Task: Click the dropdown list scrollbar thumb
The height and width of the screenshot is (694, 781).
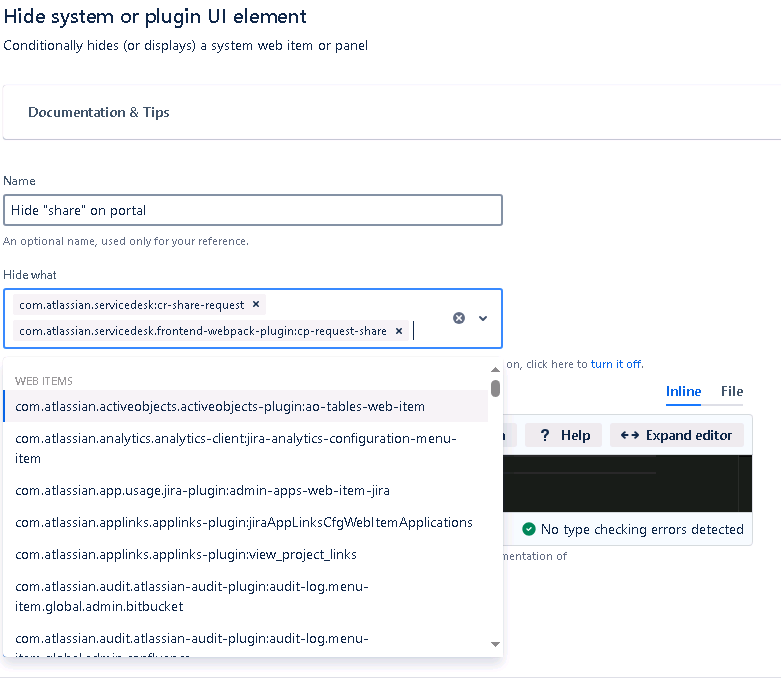Action: point(495,388)
